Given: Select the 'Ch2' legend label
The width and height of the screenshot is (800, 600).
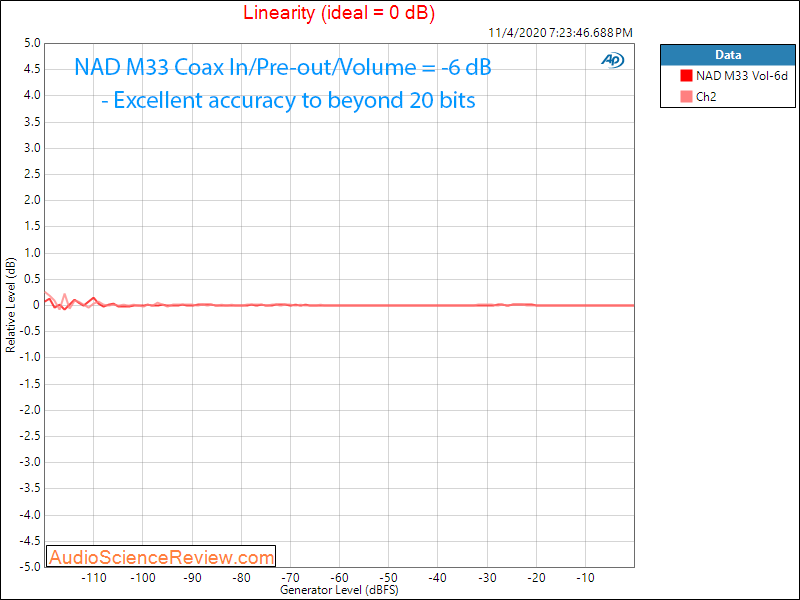Looking at the screenshot, I should (x=706, y=97).
